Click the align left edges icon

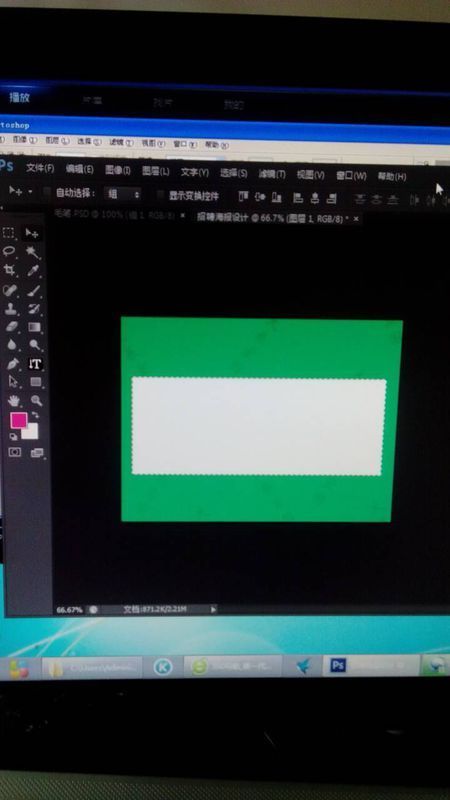pyautogui.click(x=298, y=197)
